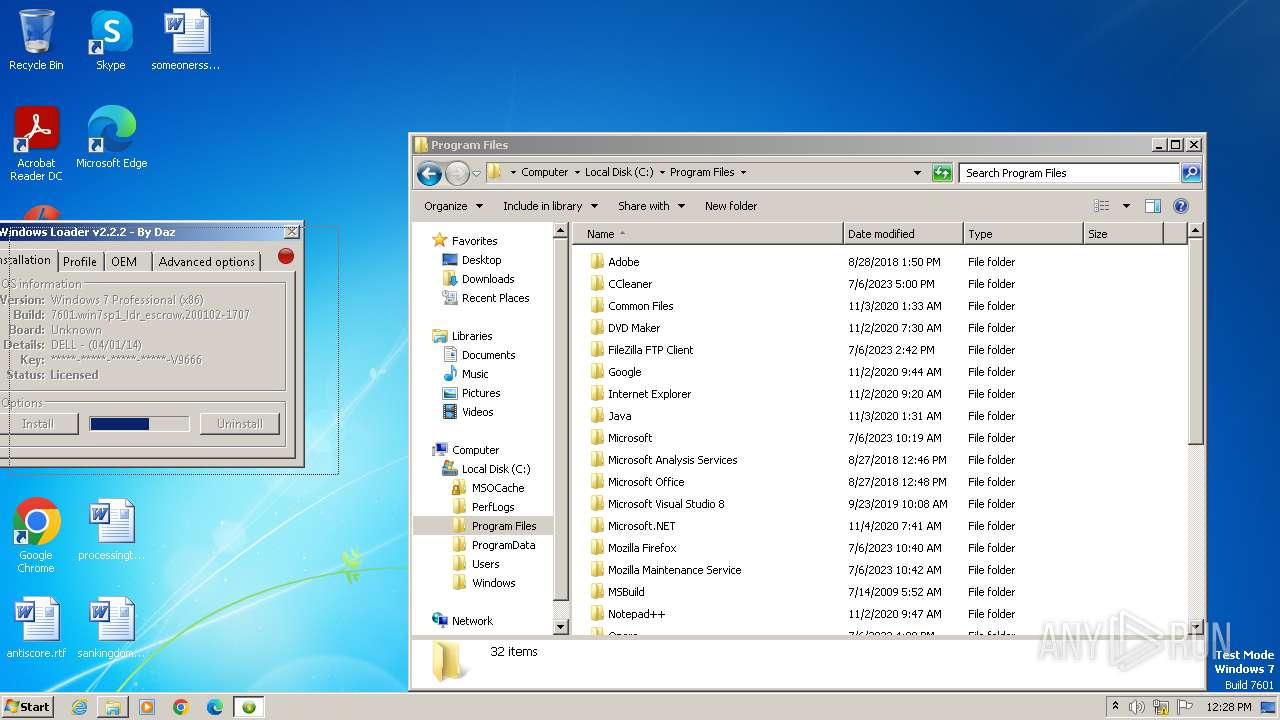This screenshot has width=1280, height=720.
Task: Switch to OEM tab in Windows Loader
Action: coord(124,261)
